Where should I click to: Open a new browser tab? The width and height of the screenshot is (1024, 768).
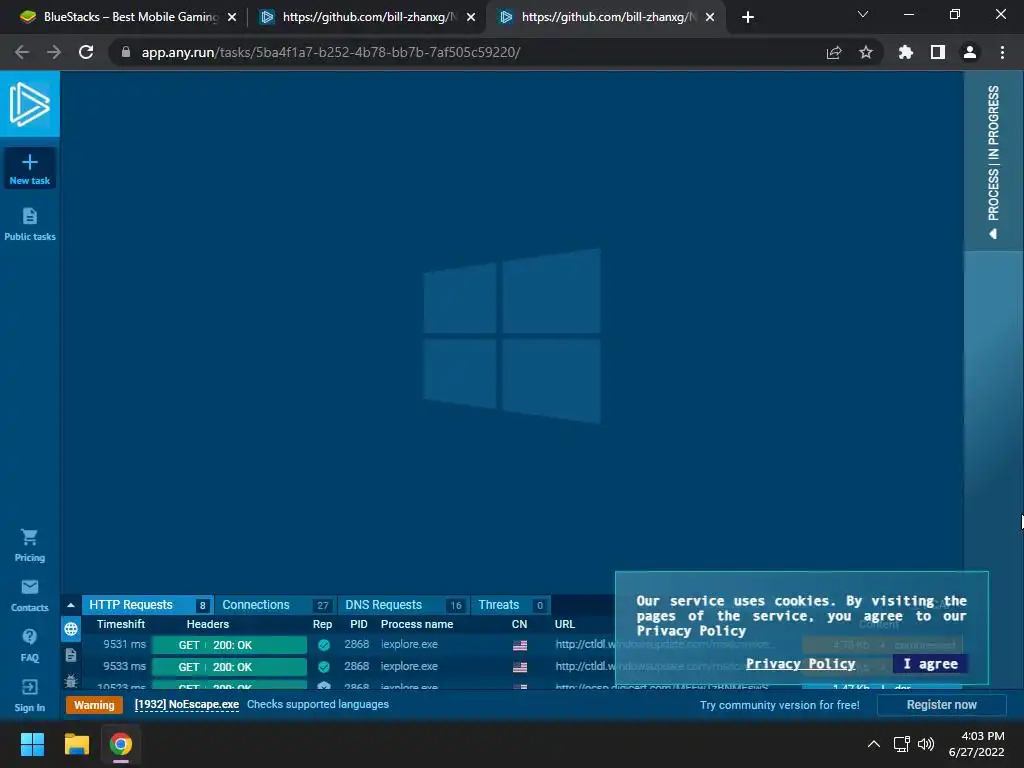748,18
